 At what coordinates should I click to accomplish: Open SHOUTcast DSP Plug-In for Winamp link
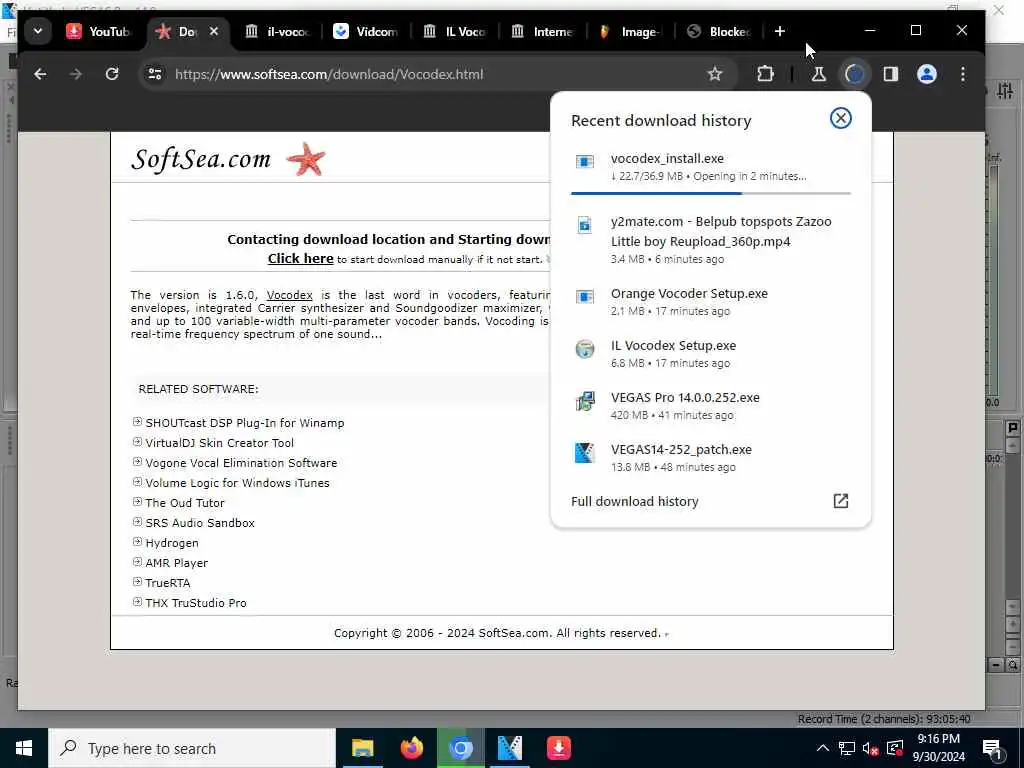click(x=245, y=423)
